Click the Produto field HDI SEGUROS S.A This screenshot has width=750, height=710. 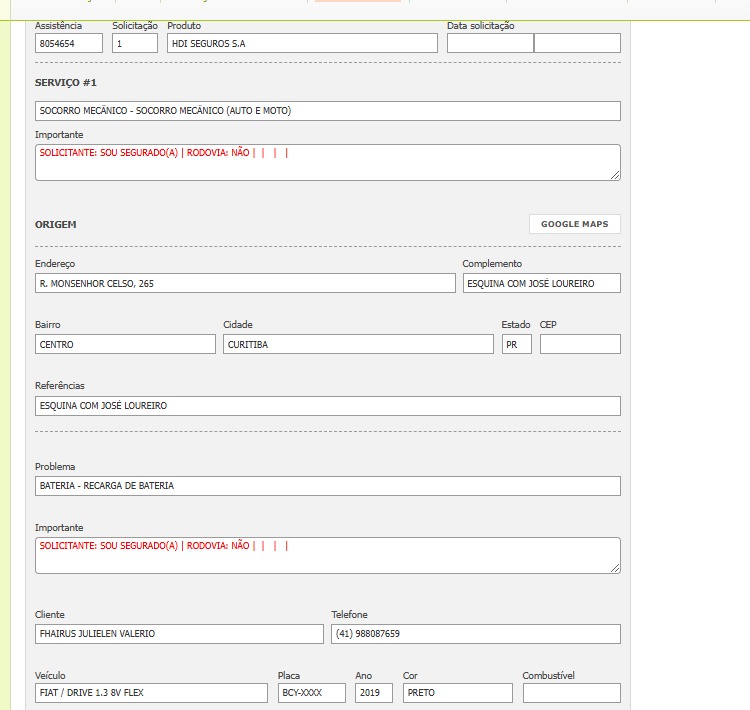pyautogui.click(x=302, y=43)
